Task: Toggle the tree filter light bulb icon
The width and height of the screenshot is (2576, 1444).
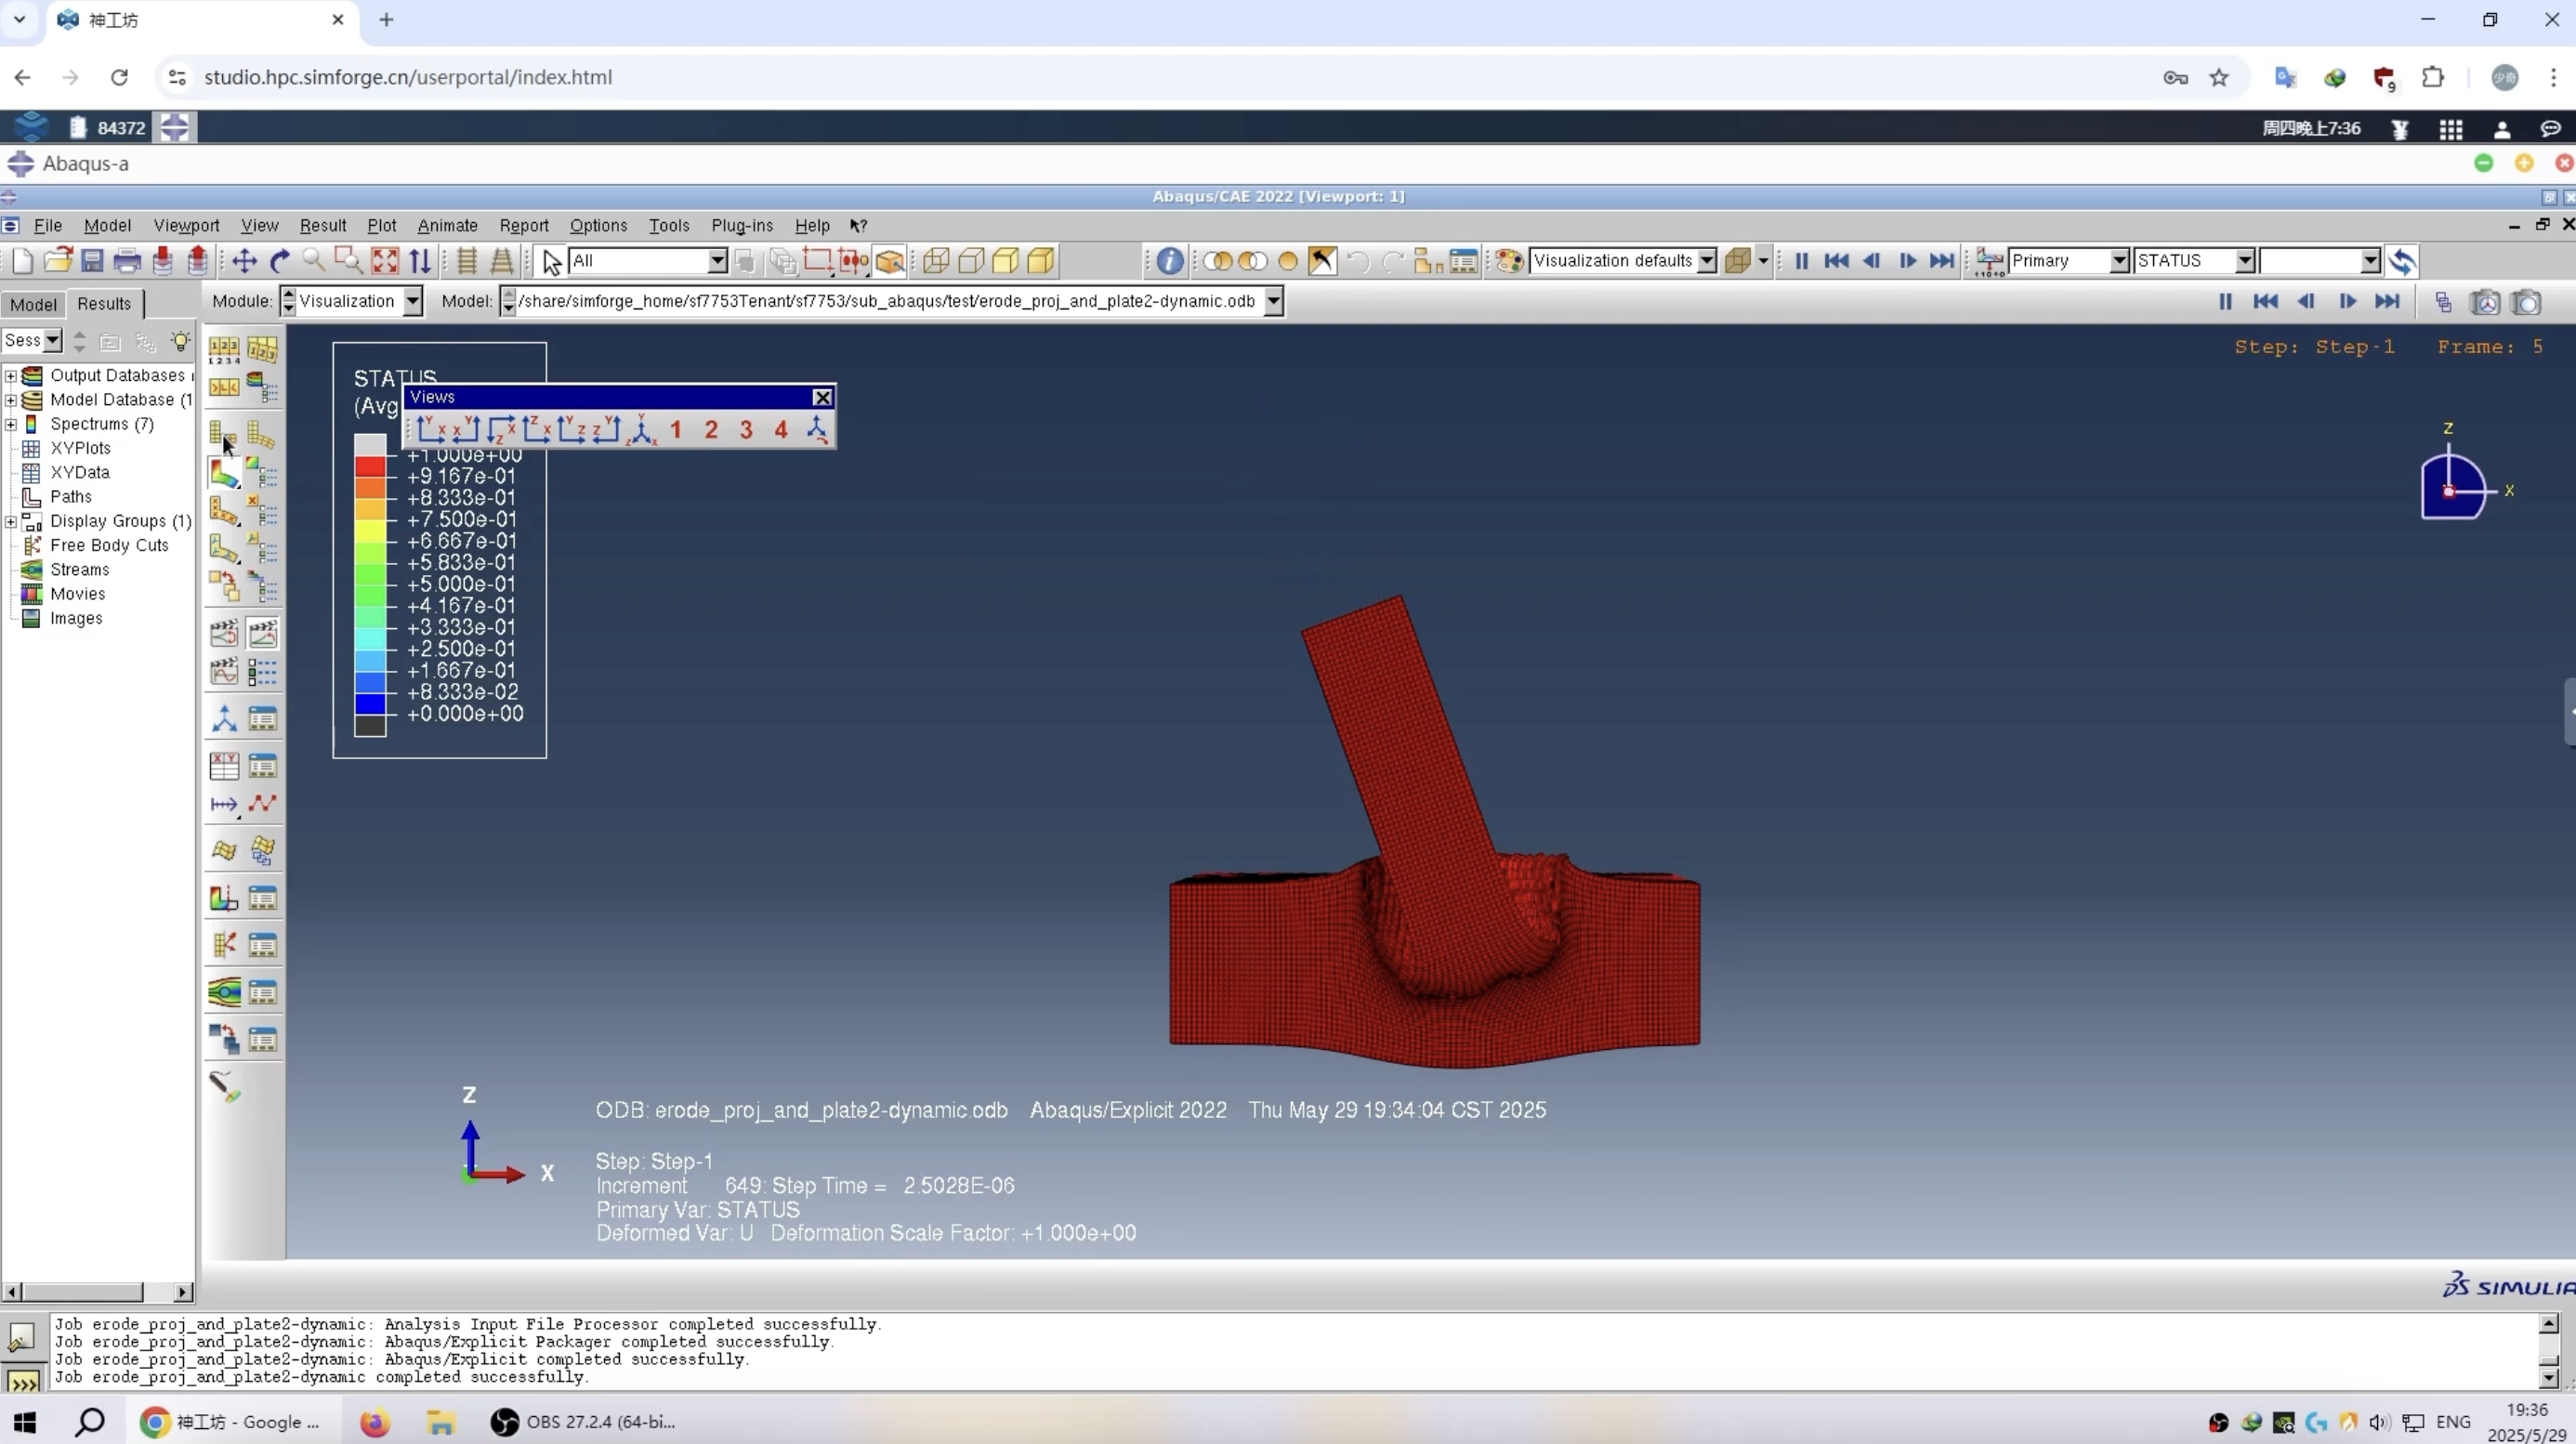Action: 180,341
